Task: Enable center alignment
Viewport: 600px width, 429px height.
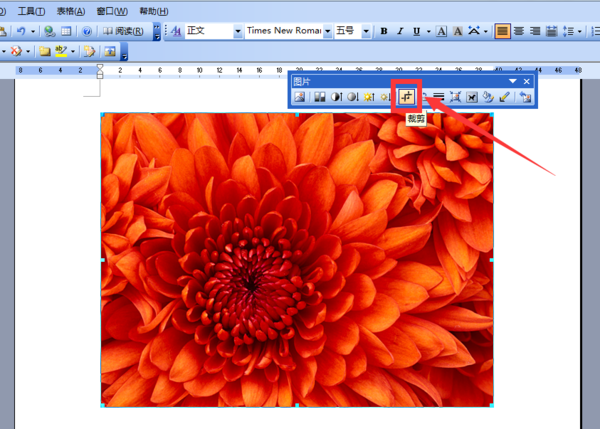Action: coord(518,31)
